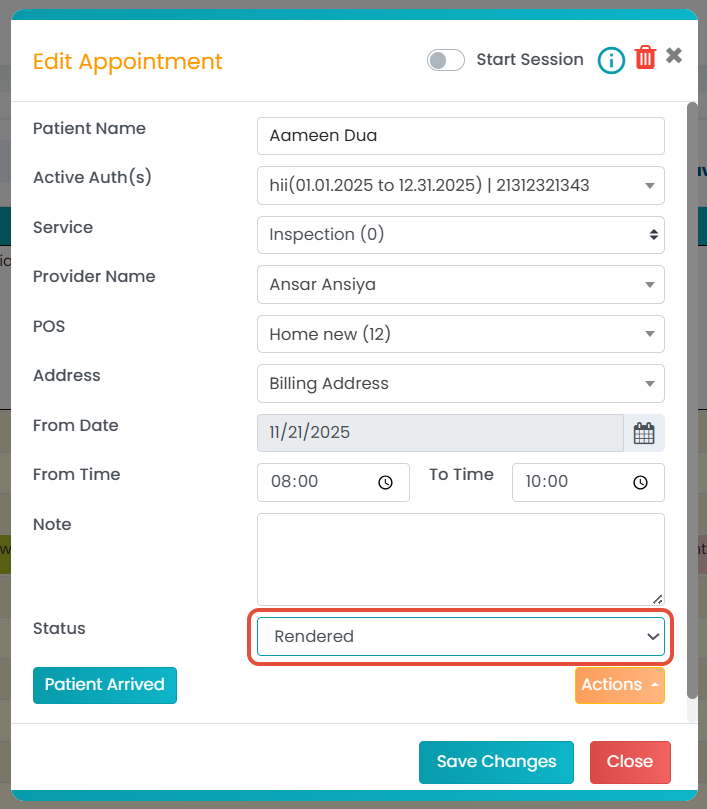Expand the POS dropdown
707x809 pixels.
(460, 334)
